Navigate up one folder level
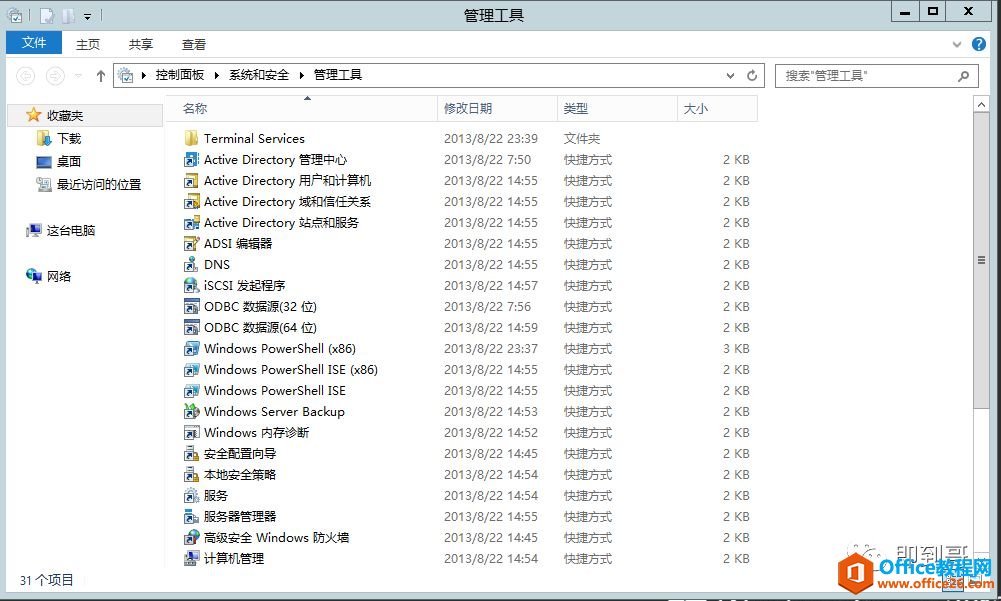The height and width of the screenshot is (601, 1001). pos(101,76)
